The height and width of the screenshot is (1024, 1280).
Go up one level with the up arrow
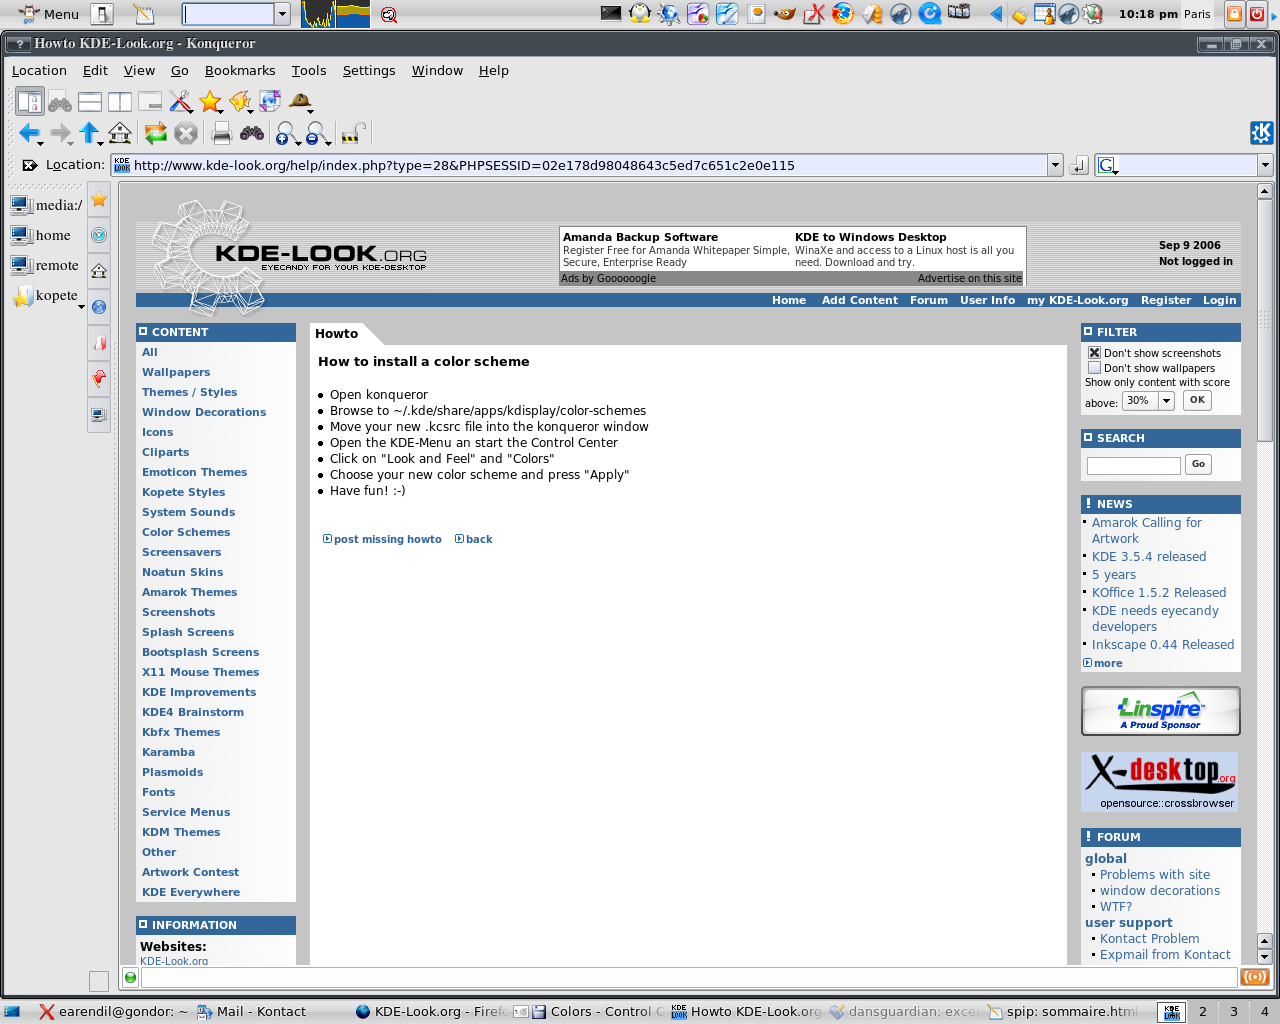click(89, 133)
